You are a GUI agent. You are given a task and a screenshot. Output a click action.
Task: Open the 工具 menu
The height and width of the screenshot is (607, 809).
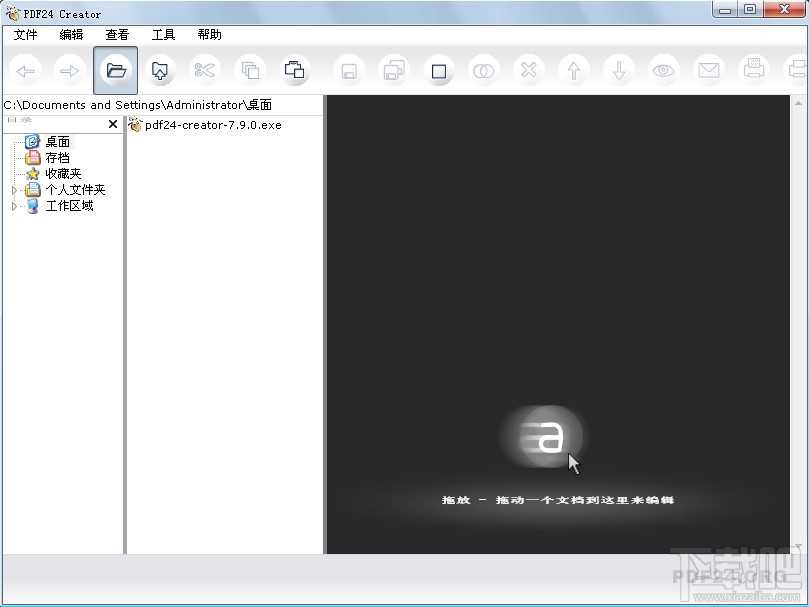pyautogui.click(x=162, y=34)
